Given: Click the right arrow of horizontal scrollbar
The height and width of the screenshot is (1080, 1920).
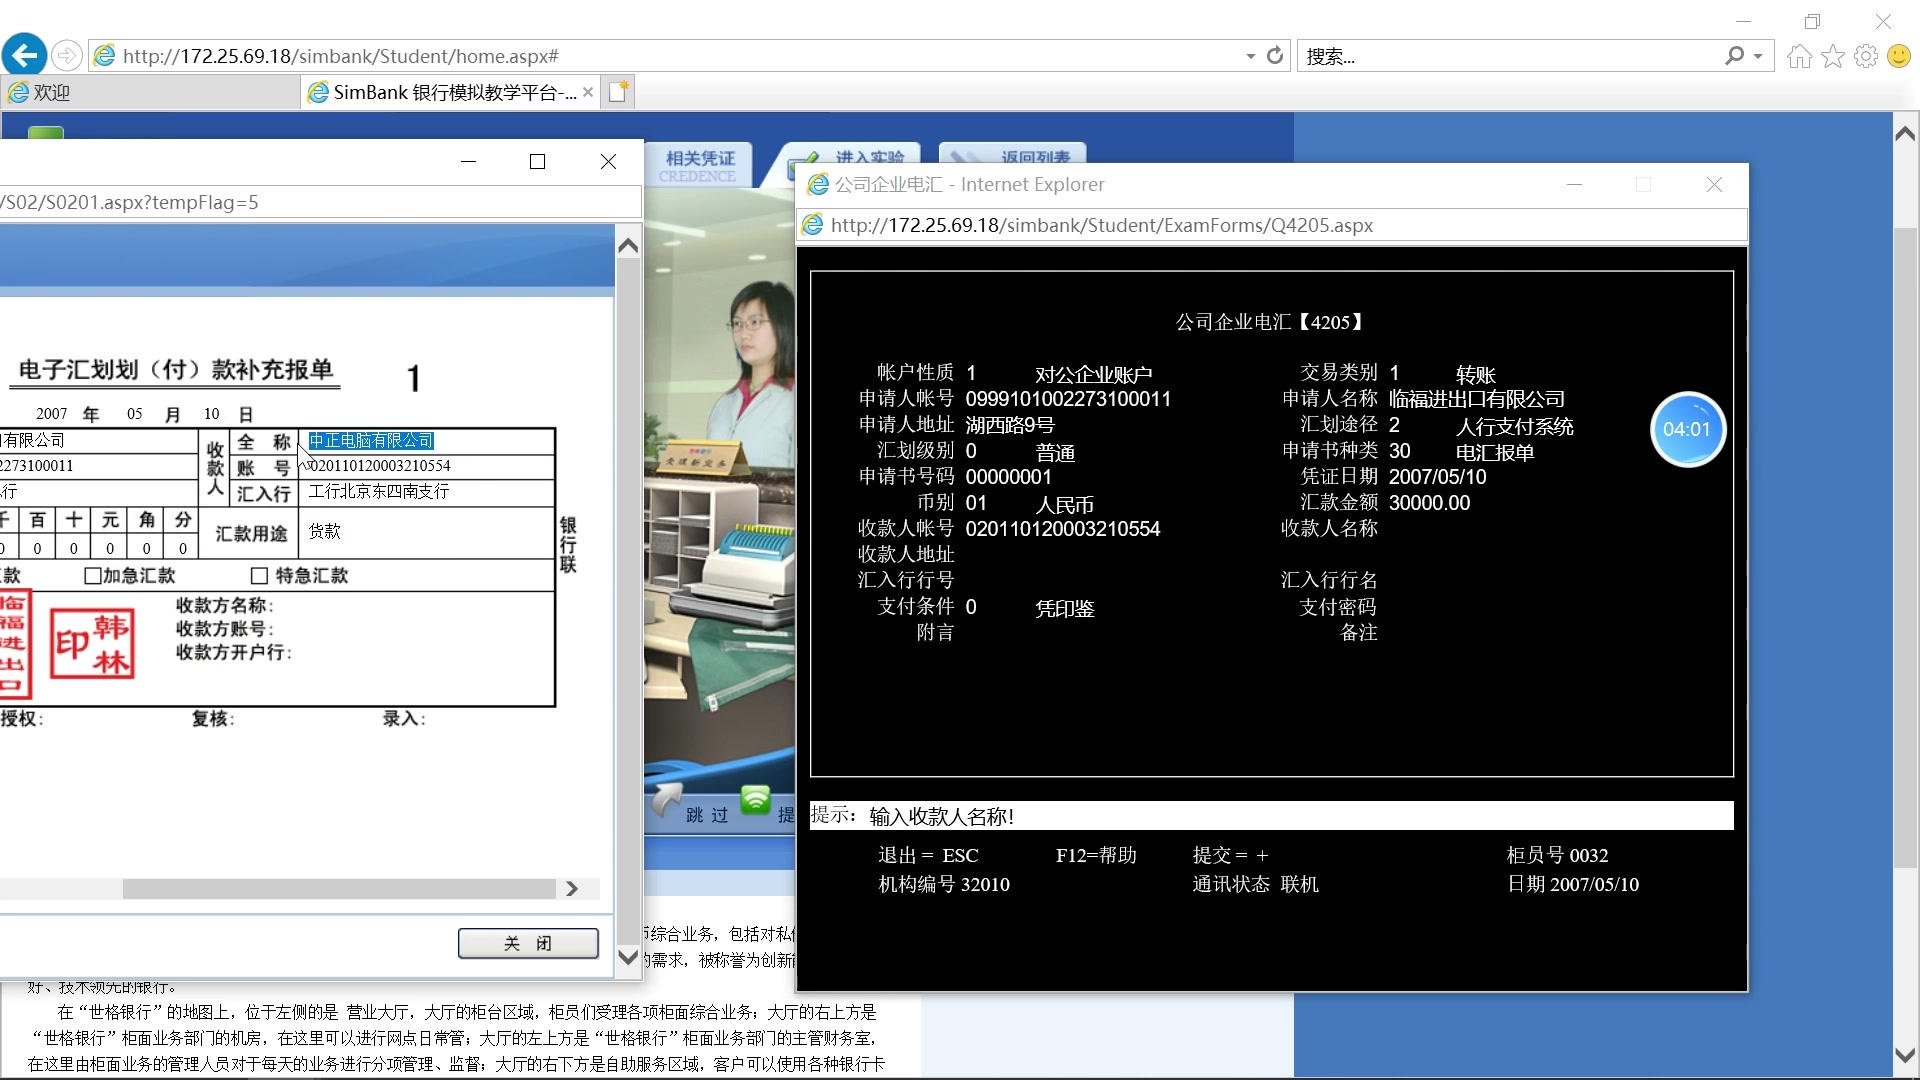Looking at the screenshot, I should click(572, 889).
